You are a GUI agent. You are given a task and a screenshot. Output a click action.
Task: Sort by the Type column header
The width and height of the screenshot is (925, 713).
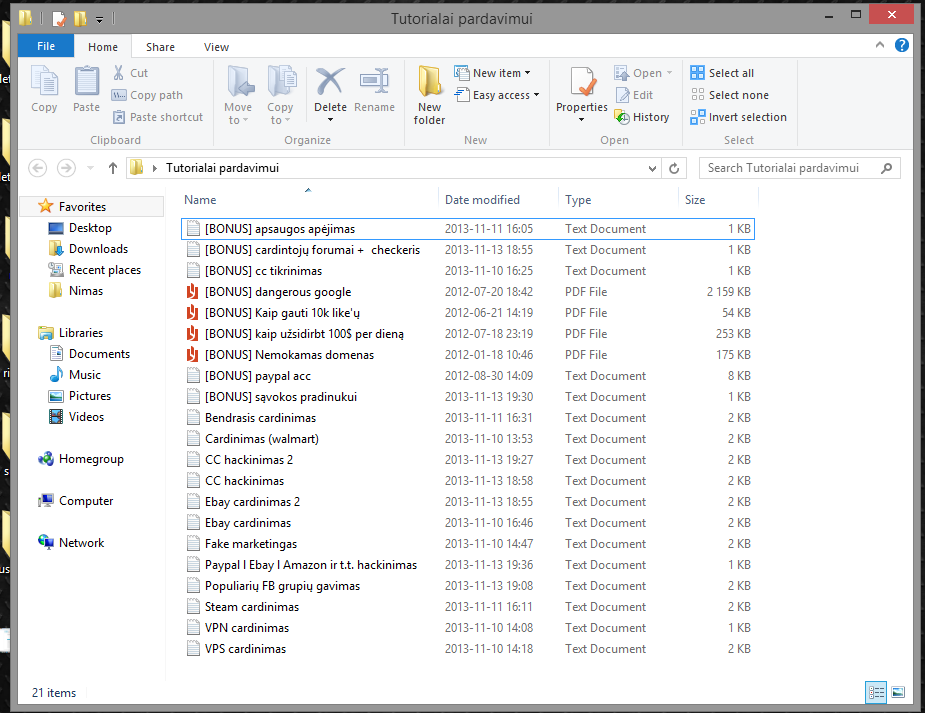[x=578, y=200]
